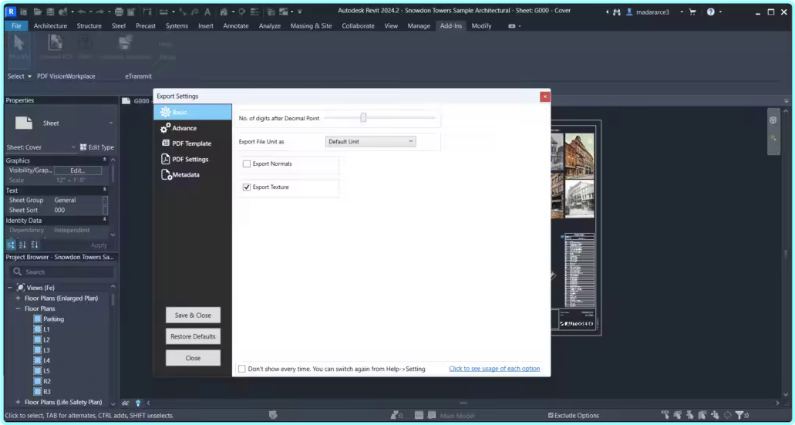795x425 pixels.
Task: Open the Sheet type selector dropdown
Action: tap(111, 123)
